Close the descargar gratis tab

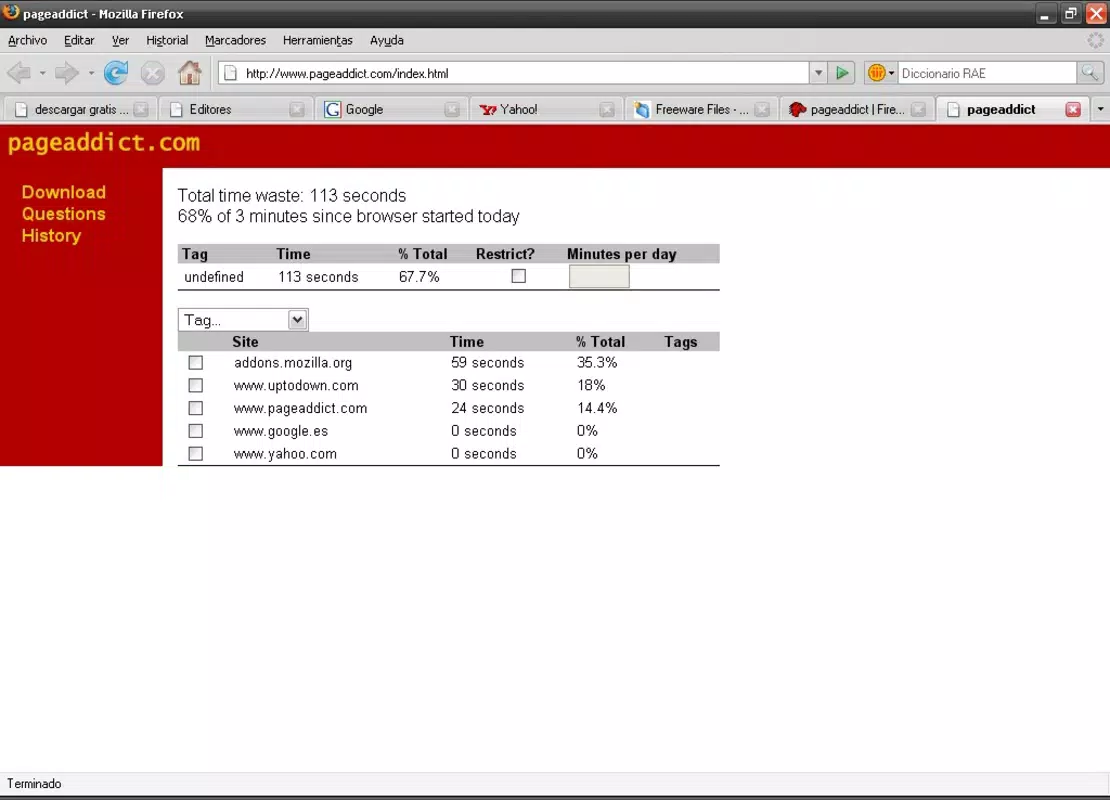[x=141, y=109]
